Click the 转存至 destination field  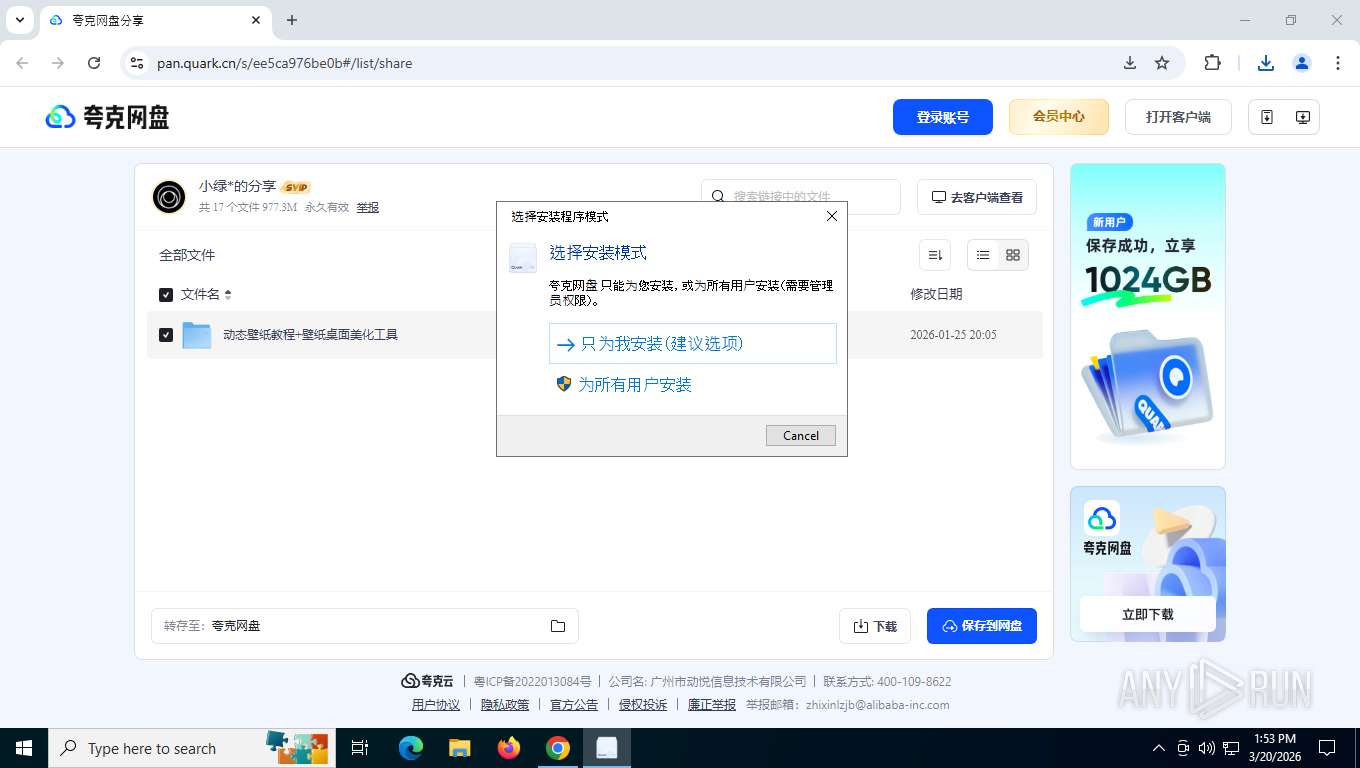pos(365,626)
